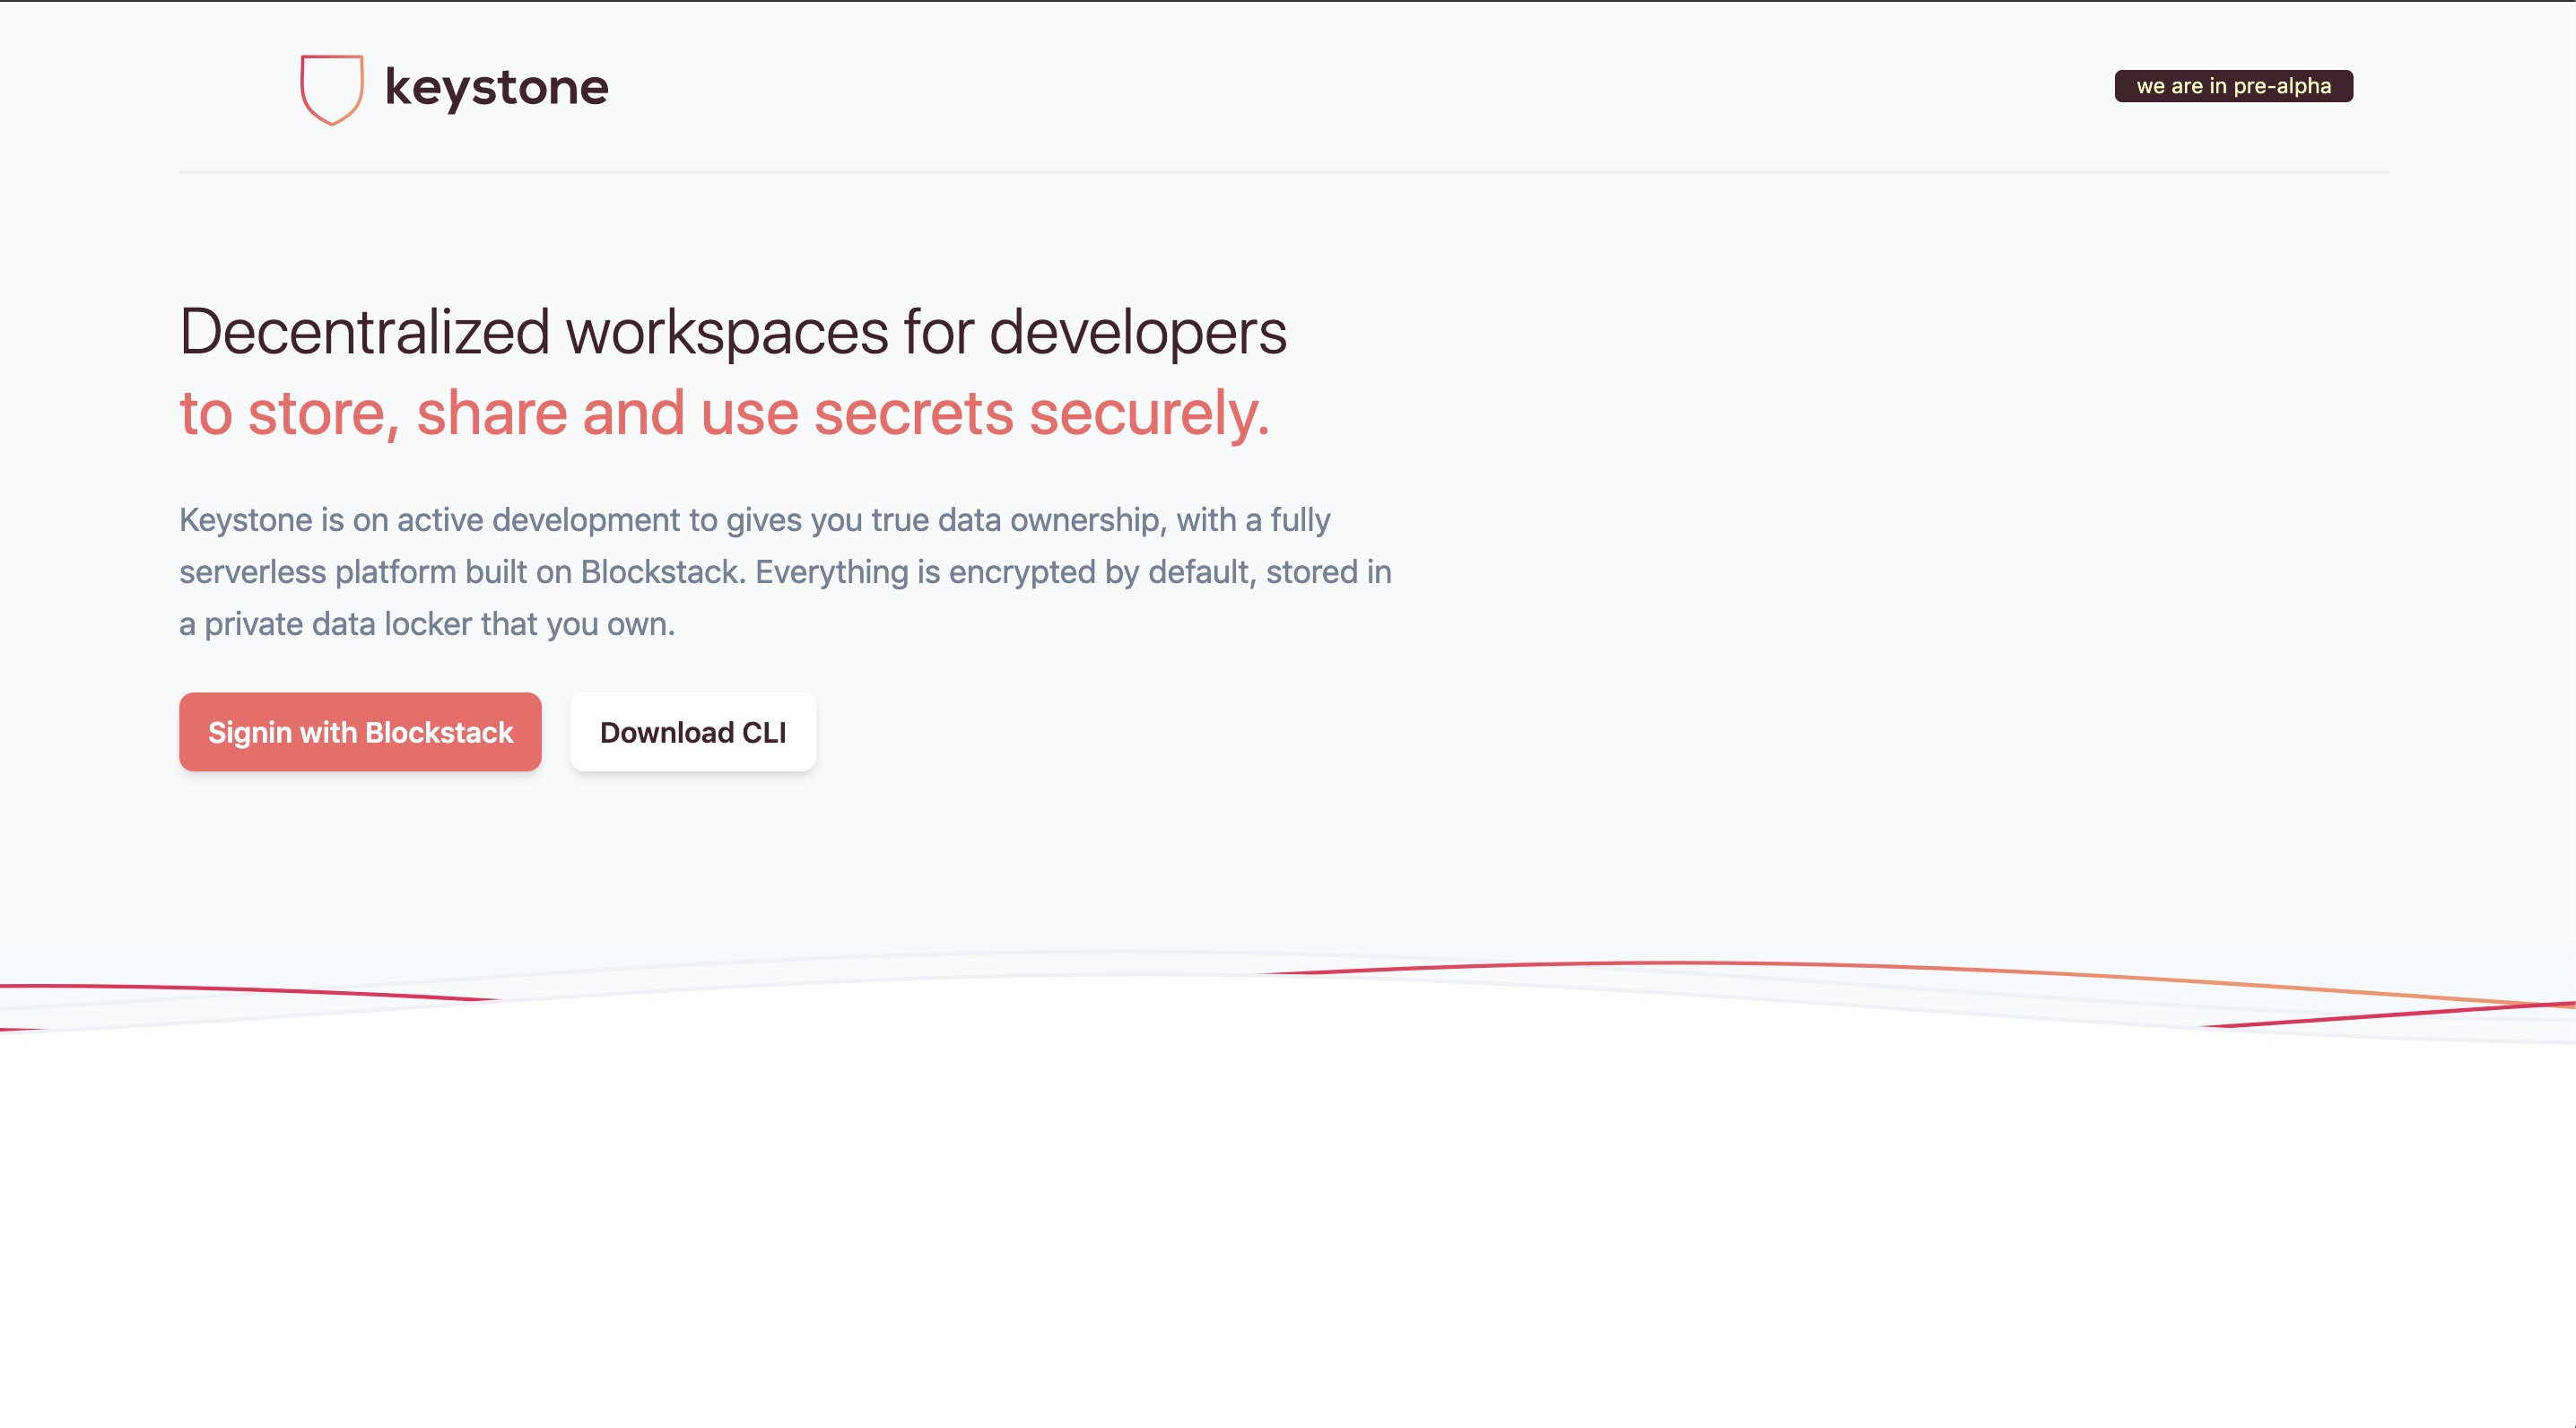The image size is (2576, 1428).
Task: Click the word 'Blockstack' in the description paragraph
Action: point(661,572)
